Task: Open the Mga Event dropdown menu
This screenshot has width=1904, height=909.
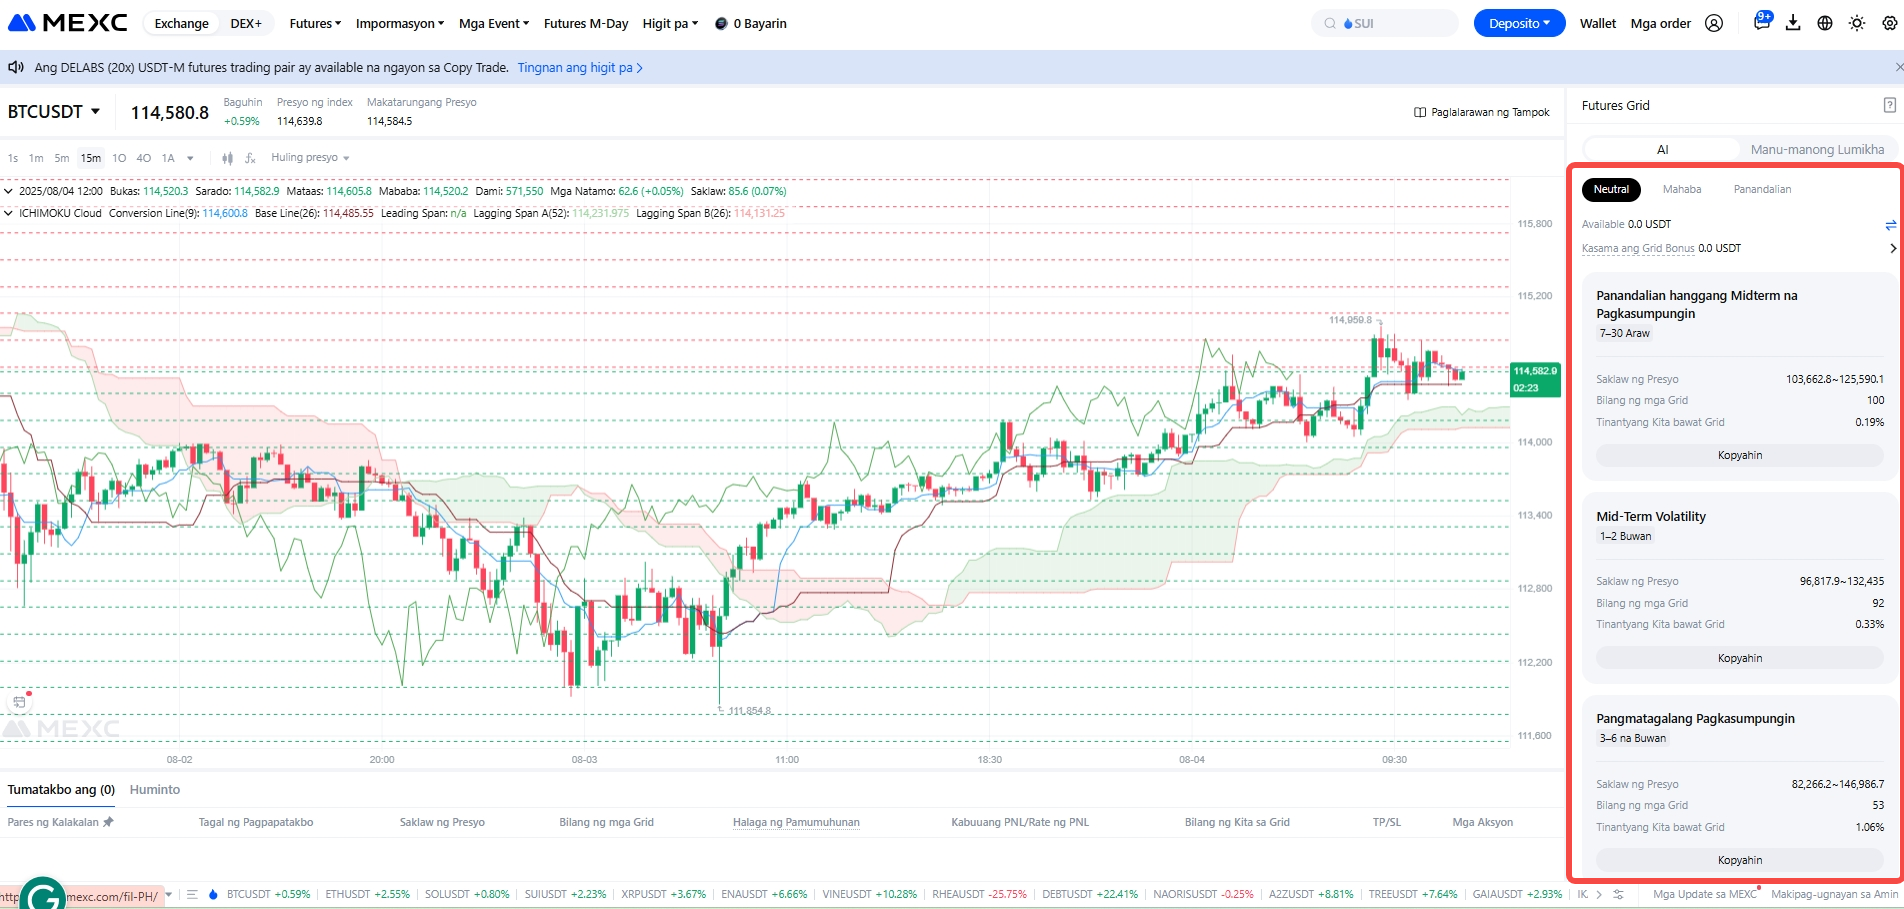Action: (x=494, y=23)
